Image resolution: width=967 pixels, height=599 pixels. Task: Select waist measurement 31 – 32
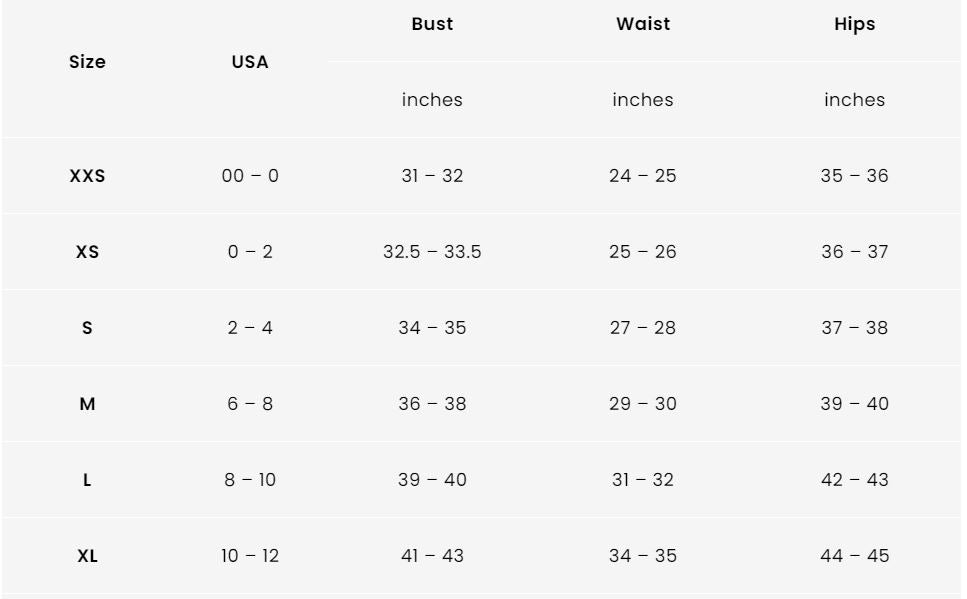tap(643, 480)
